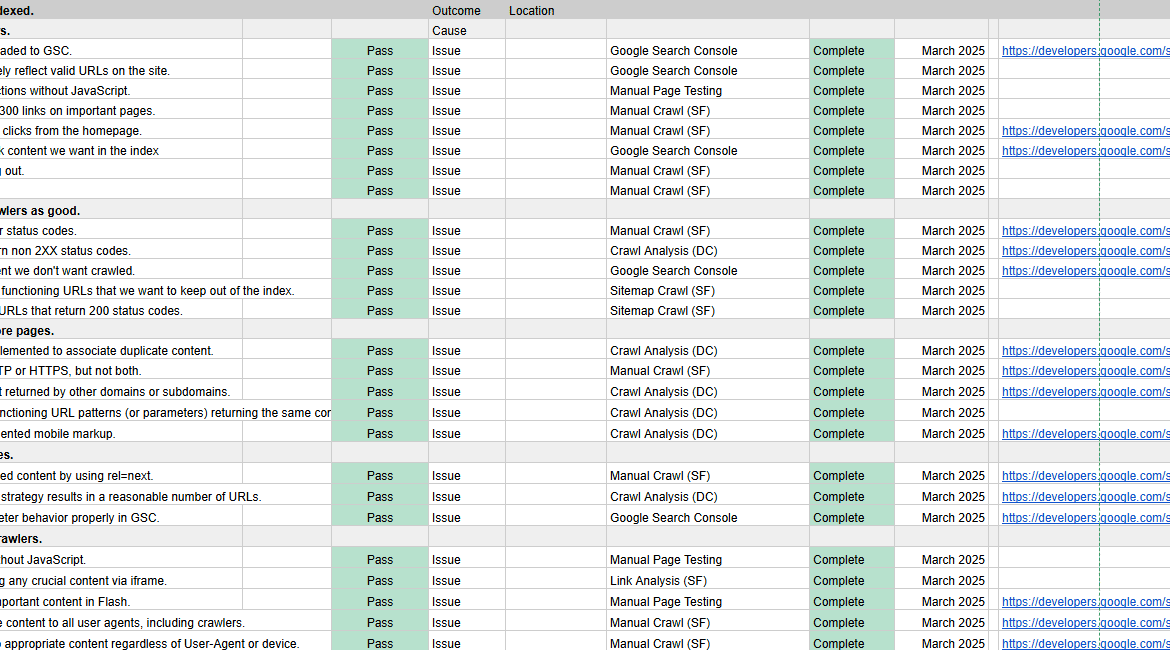Click 'Manual Crawl (SF)' in the 'r status codes.' row
The width and height of the screenshot is (1170, 650).
[707, 231]
